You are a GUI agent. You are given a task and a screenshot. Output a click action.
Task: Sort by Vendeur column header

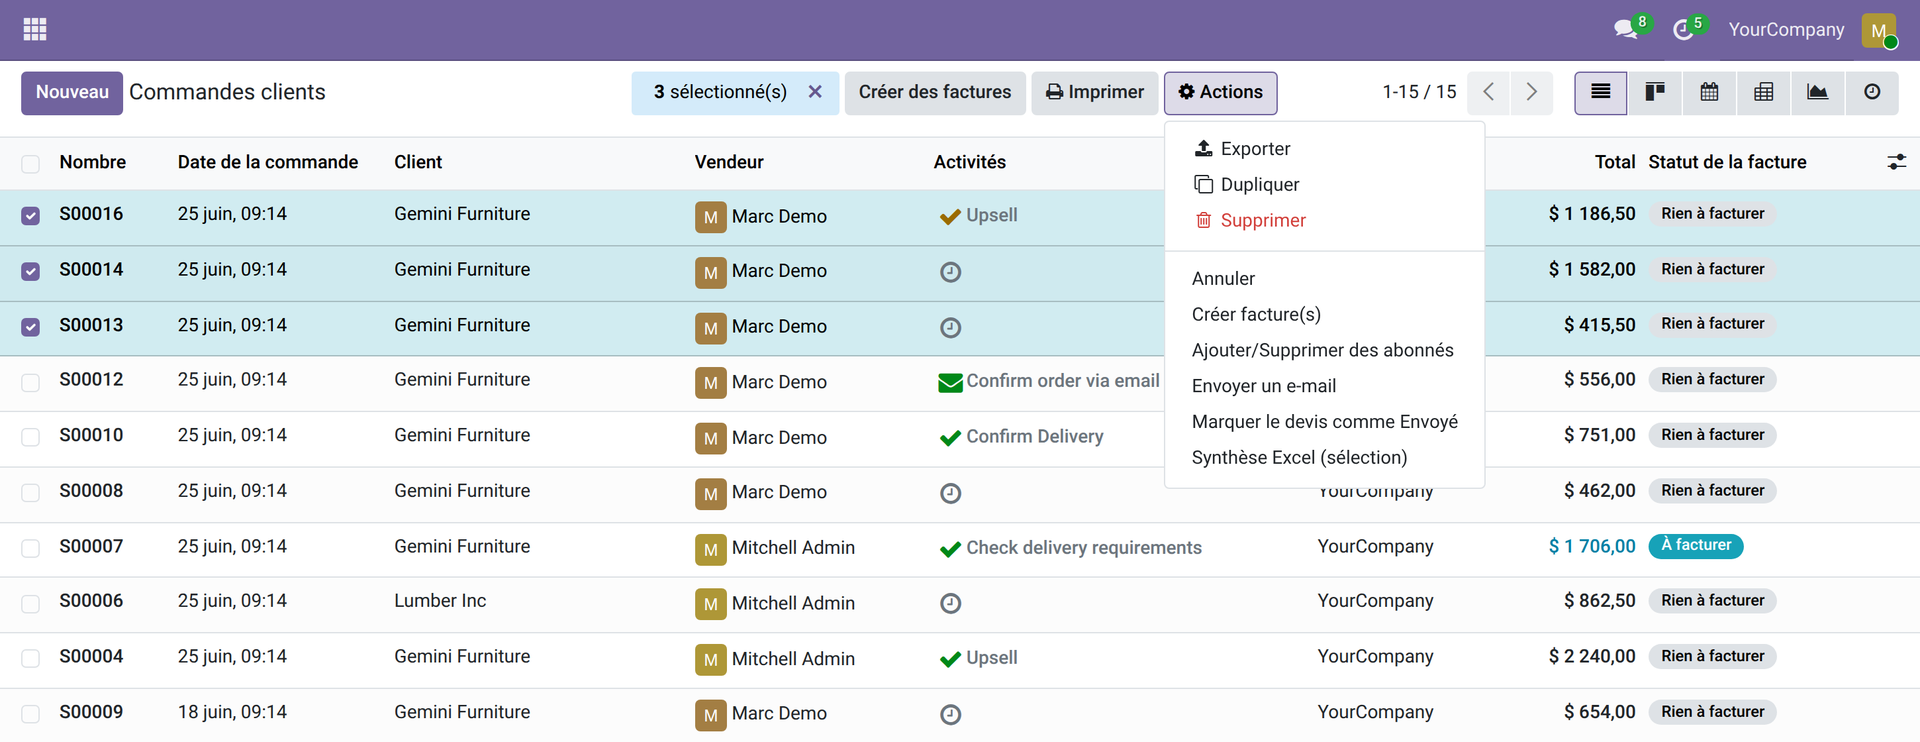coord(729,162)
